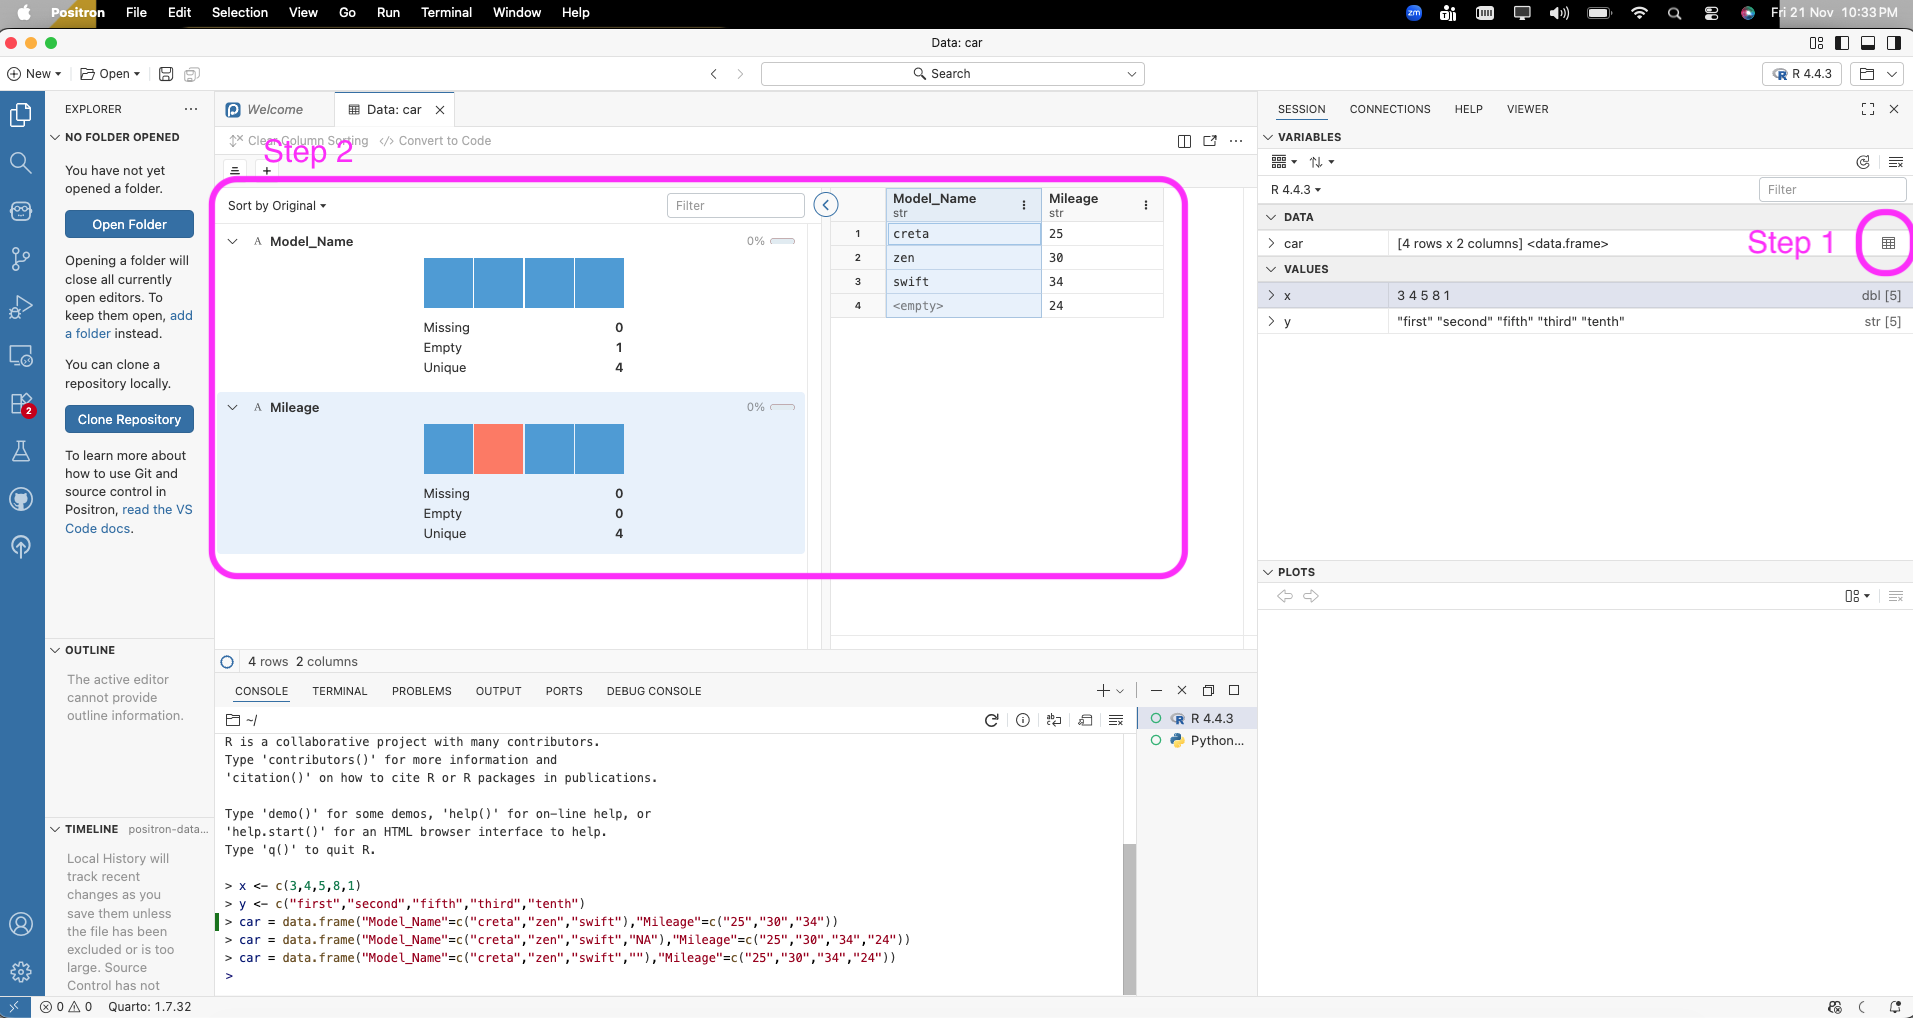Viewport: 1913px width, 1018px height.
Task: Open Source Control view in activity bar
Action: pyautogui.click(x=21, y=259)
